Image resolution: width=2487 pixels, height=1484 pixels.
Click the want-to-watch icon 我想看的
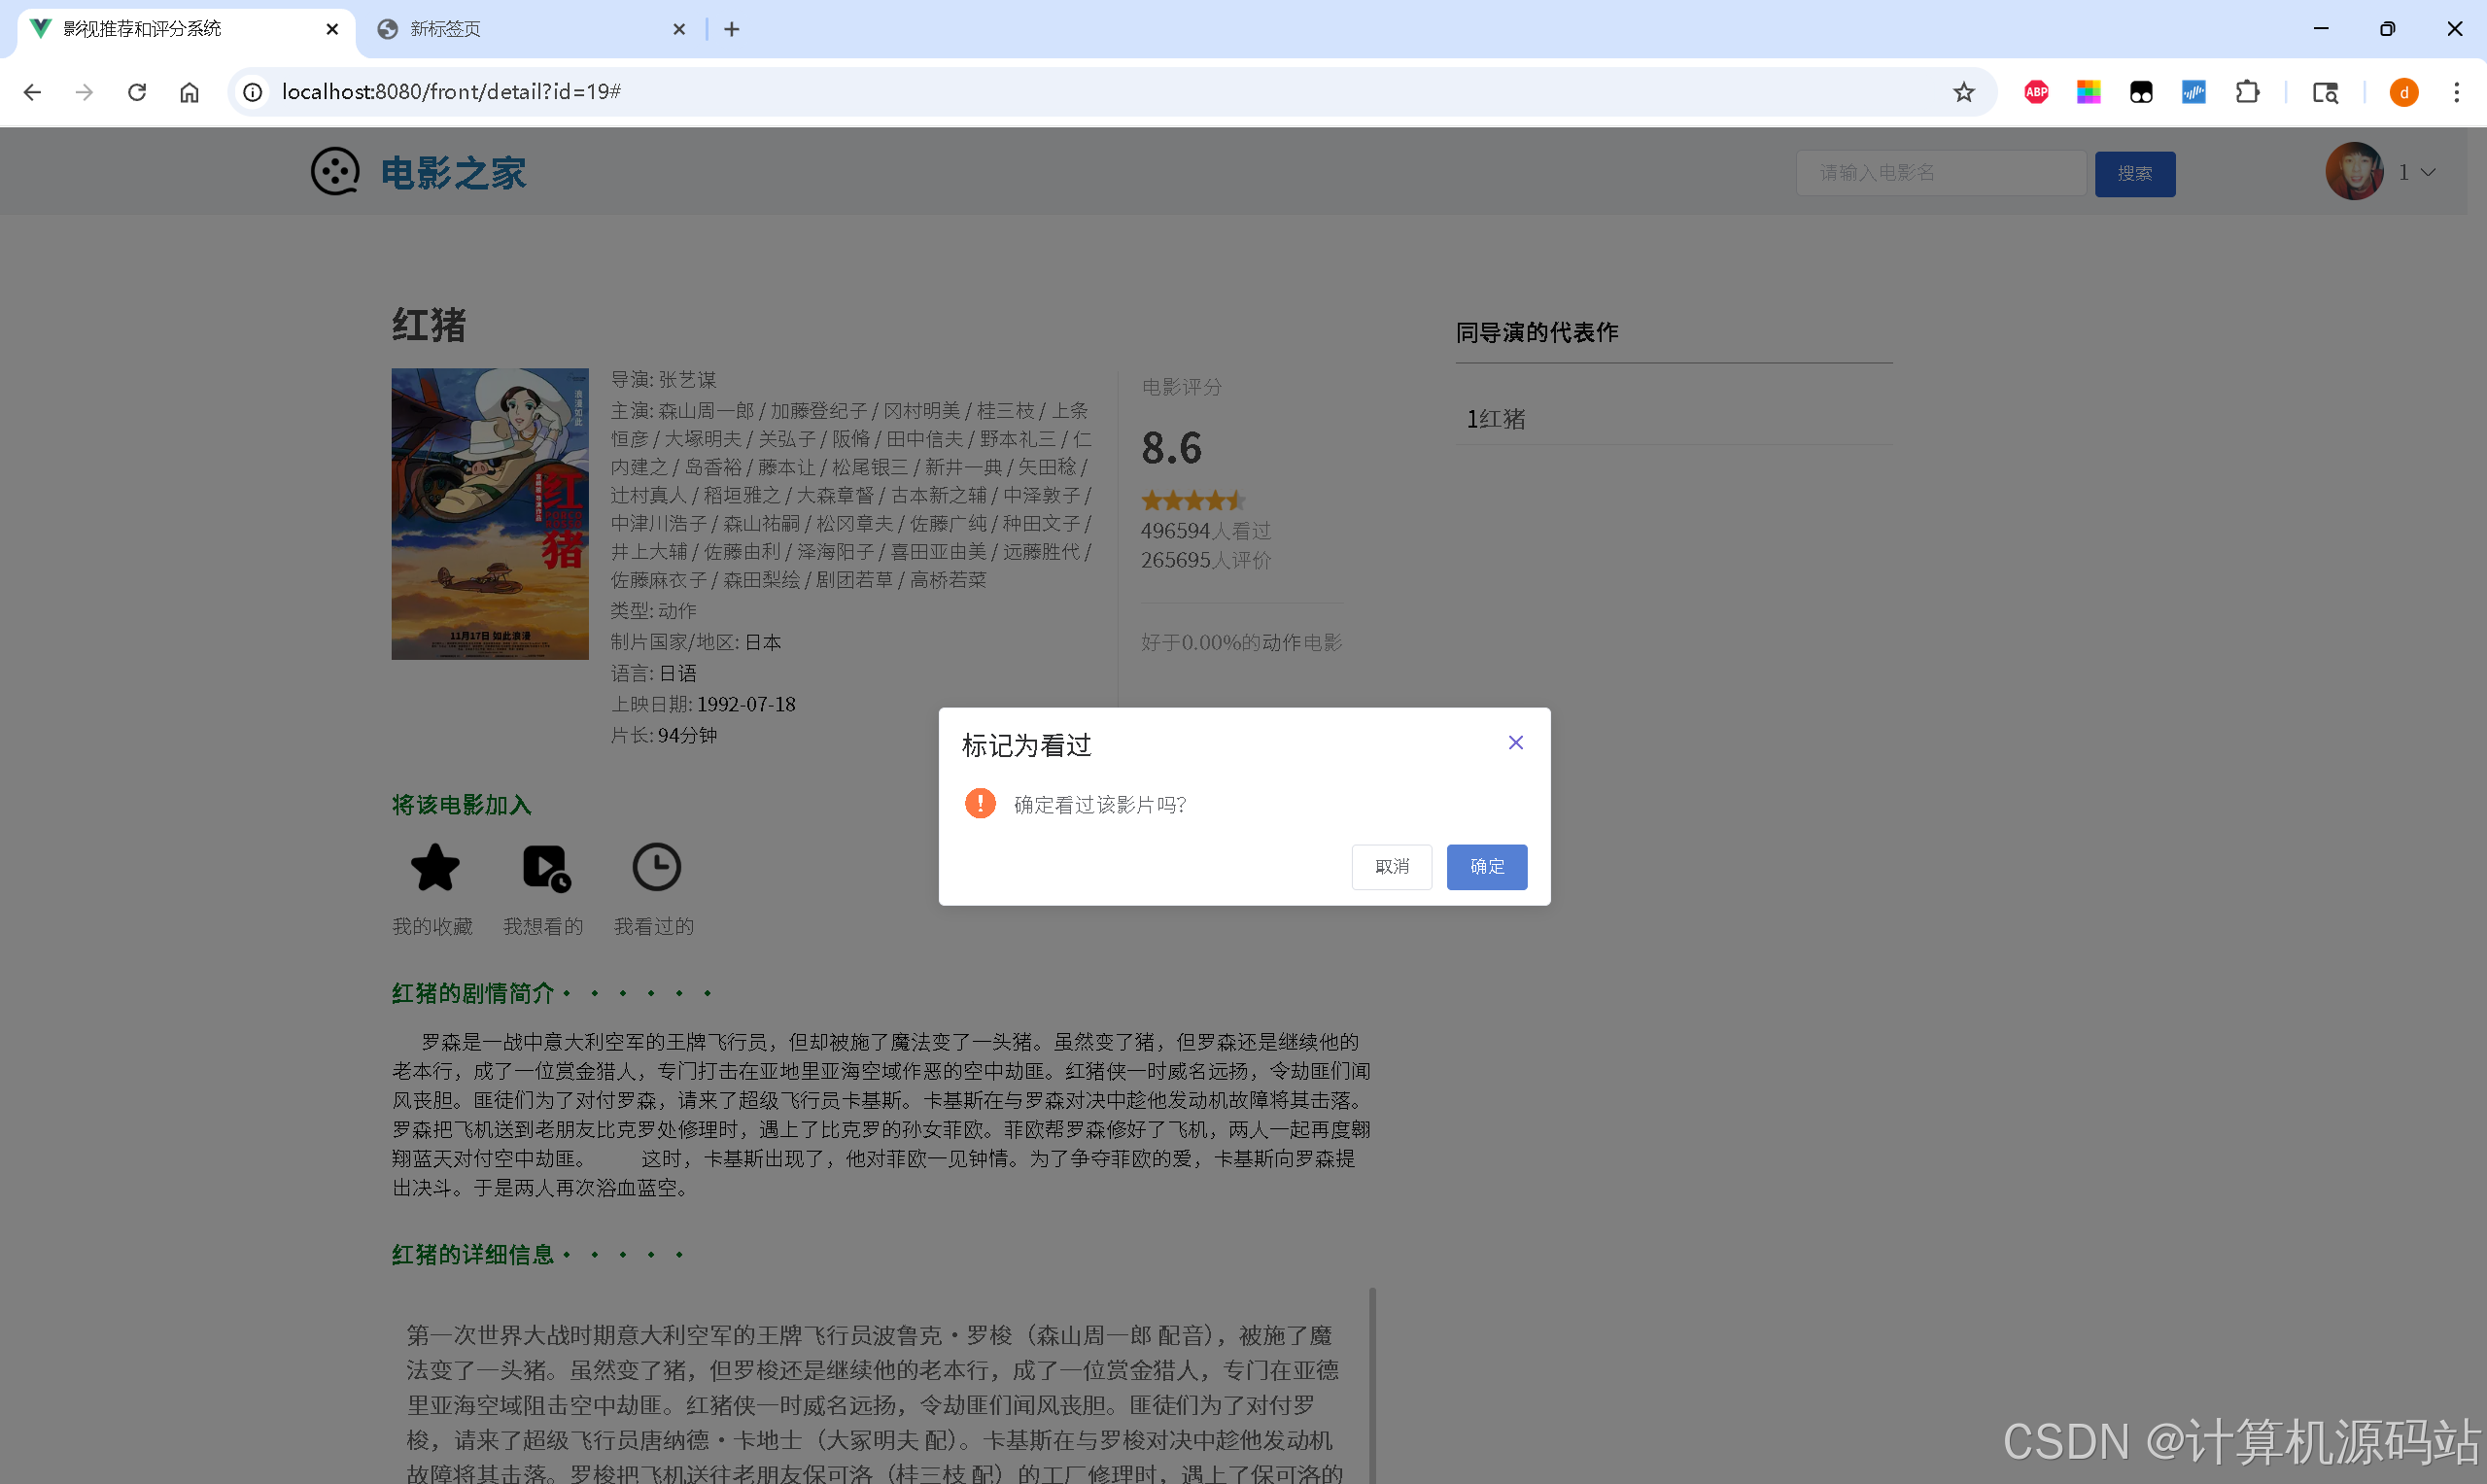pos(546,867)
